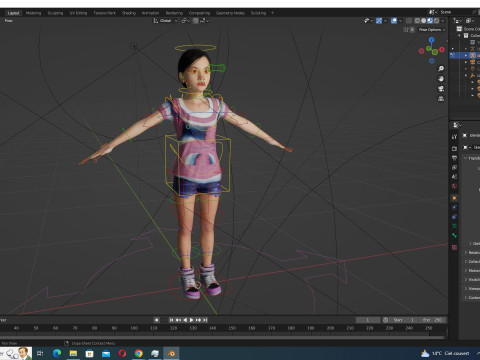Screen dimensions: 480x360
Task: Click frame 130 on timeline ruler
Action: (x=193, y=328)
